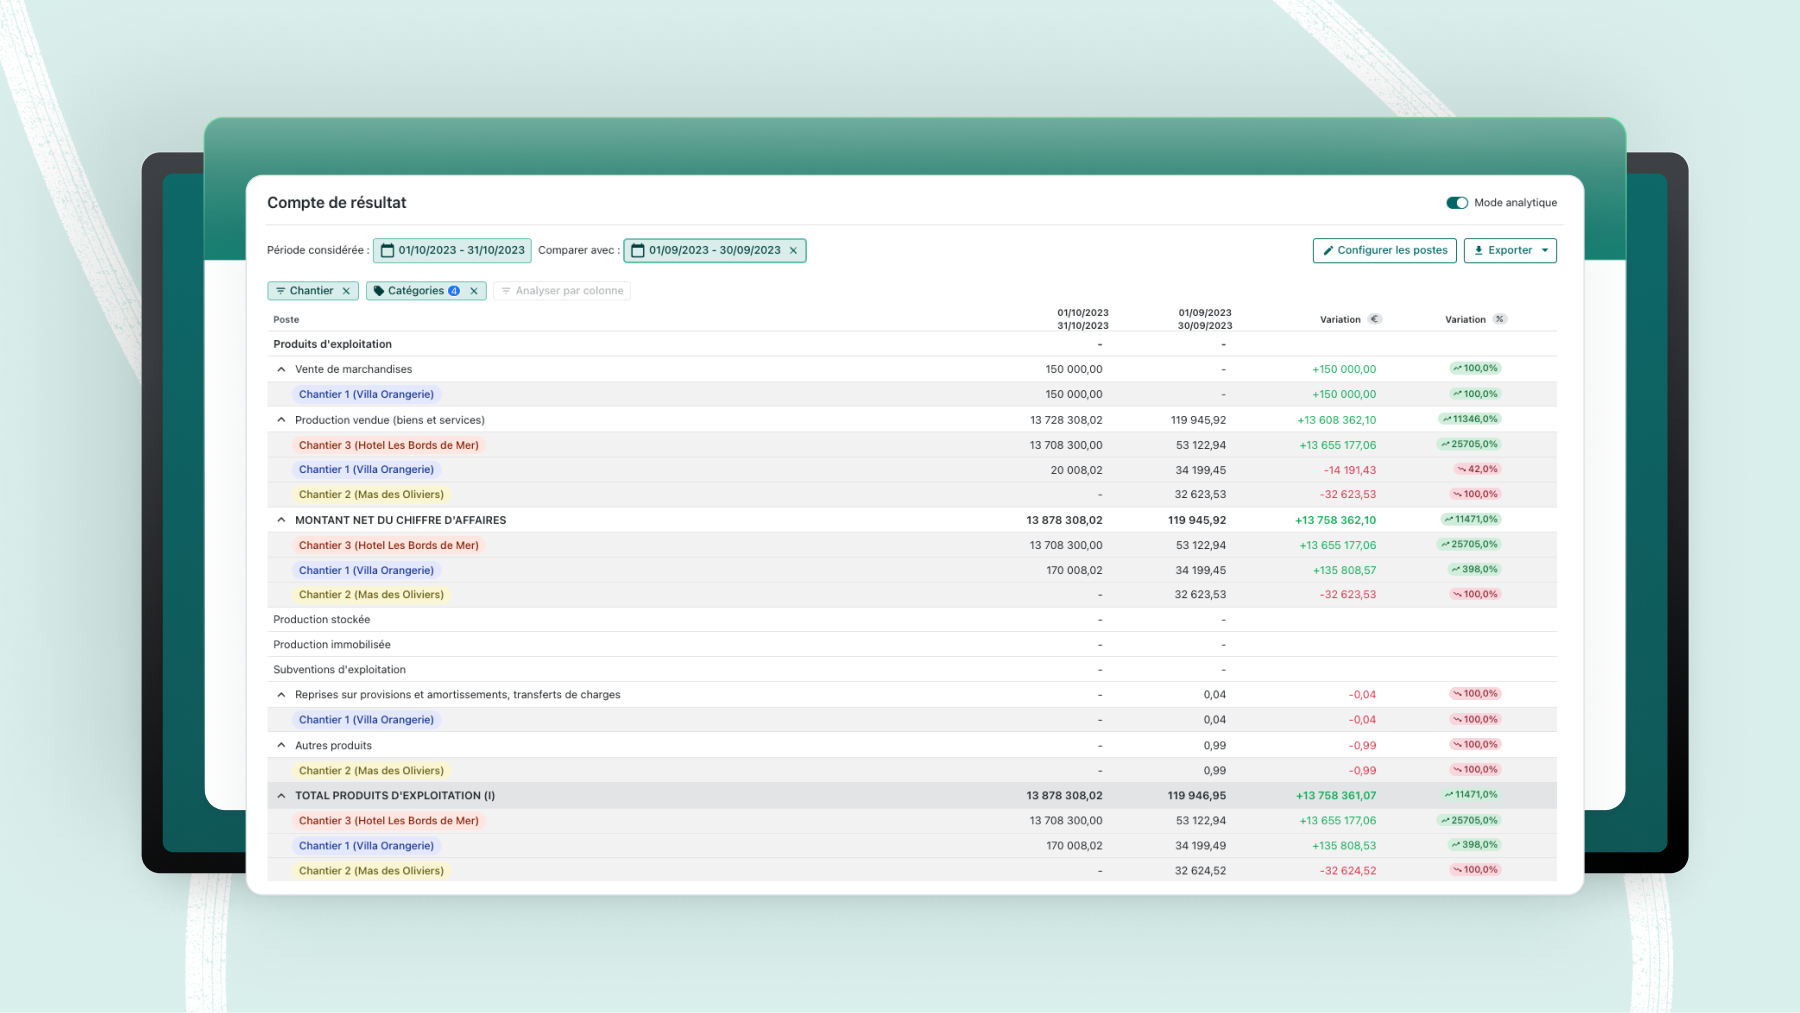Viewport: 1800px width, 1013px height.
Task: Open the Période considérée date range picker
Action: tap(452, 250)
